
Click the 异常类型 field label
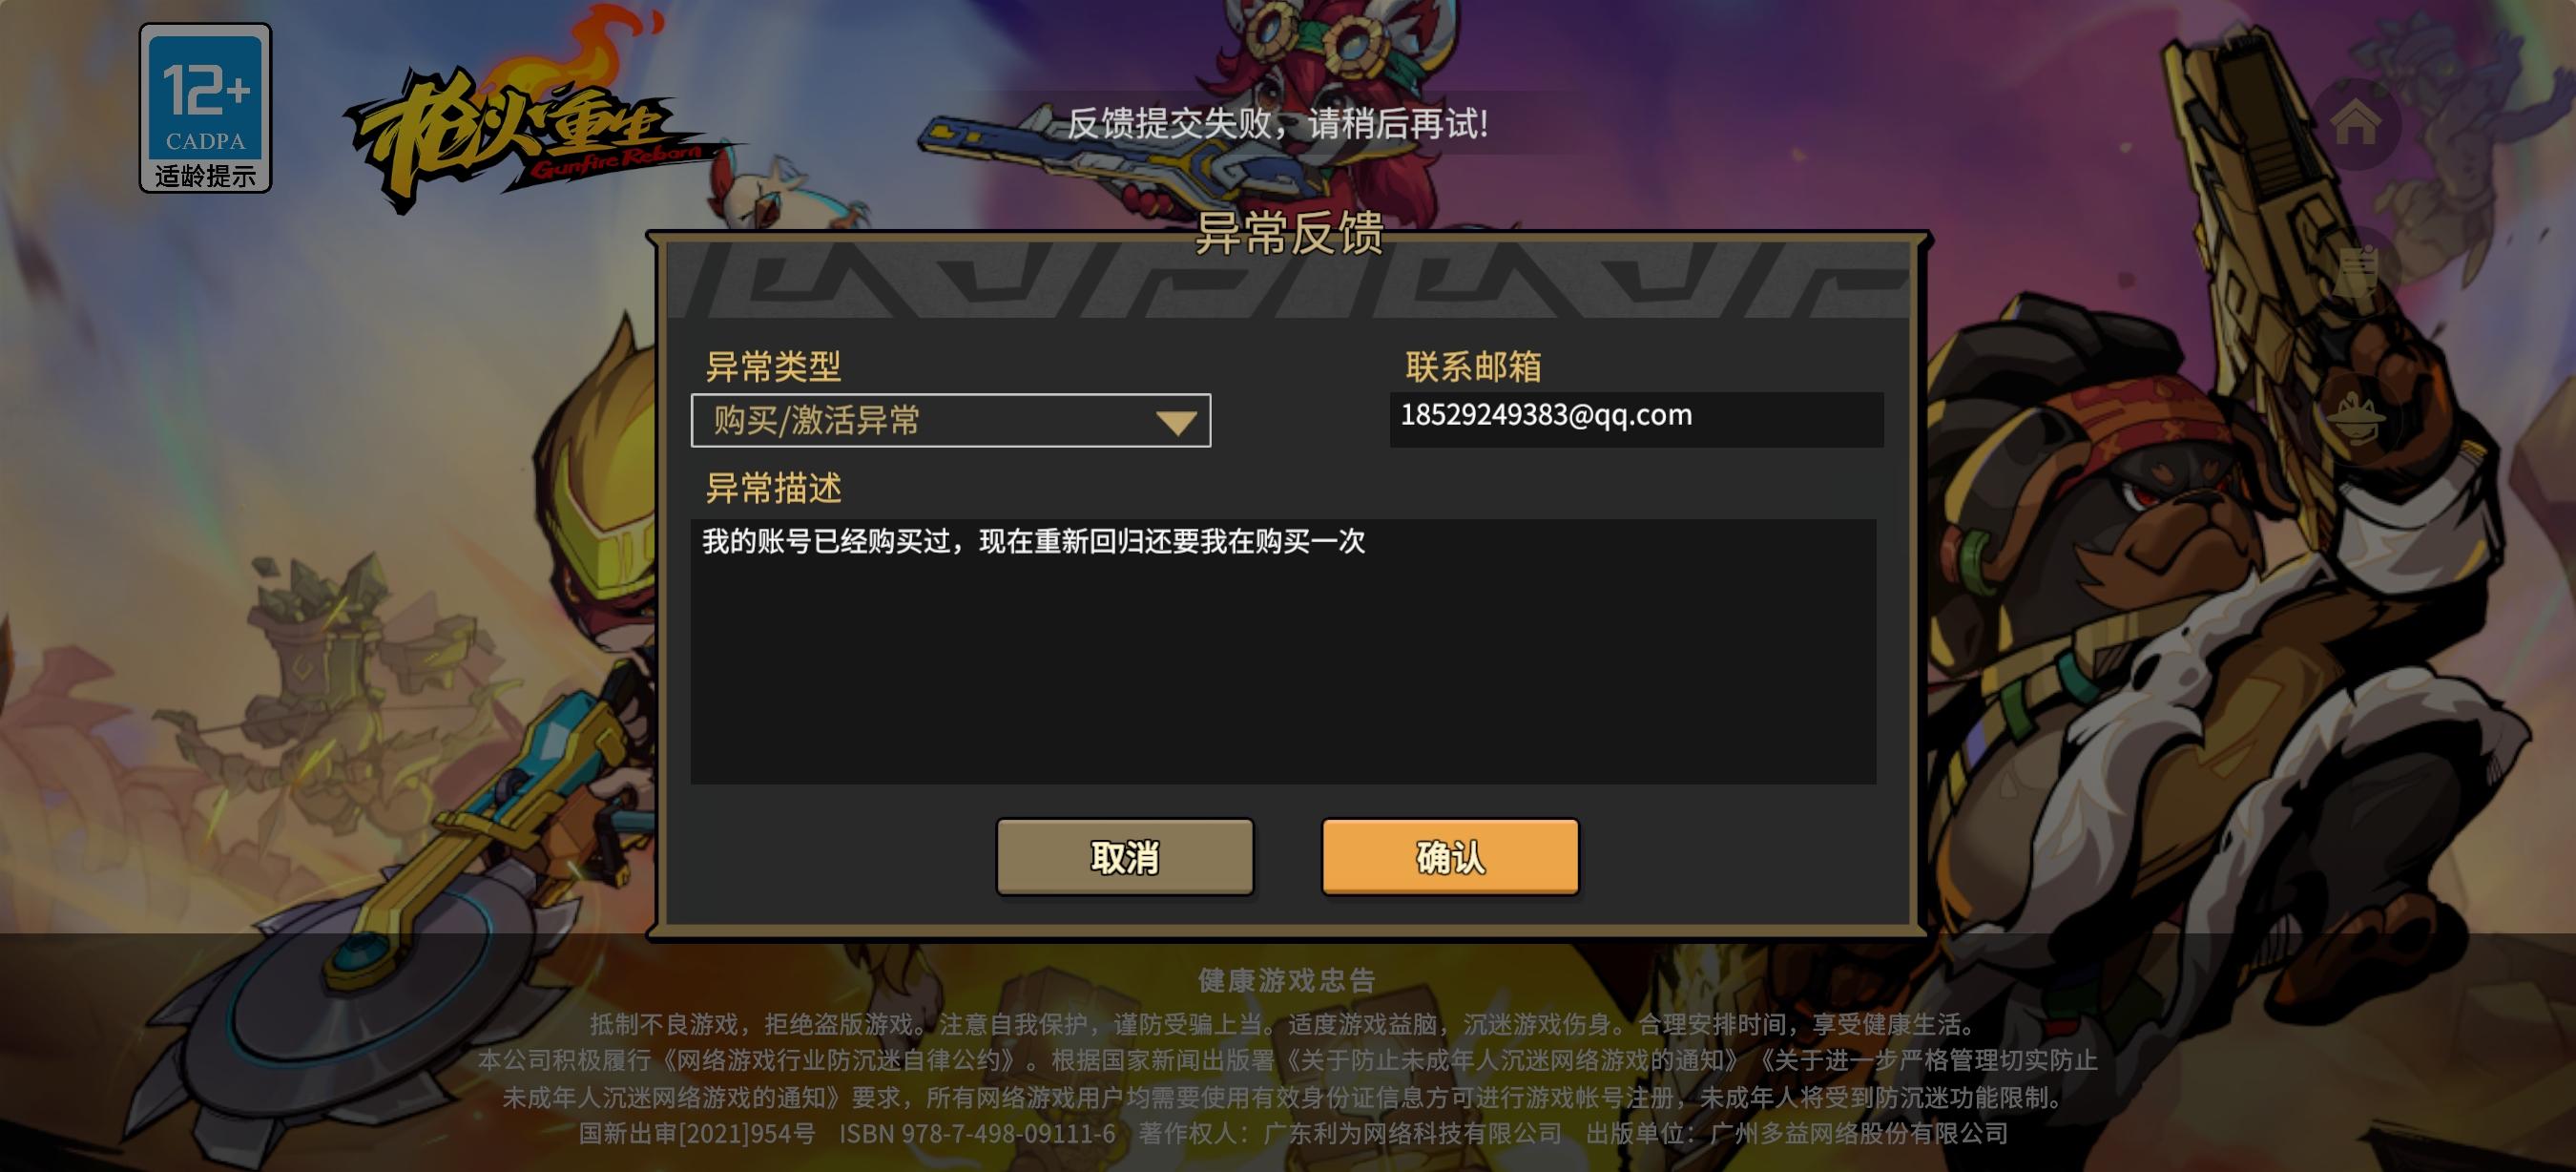[773, 367]
